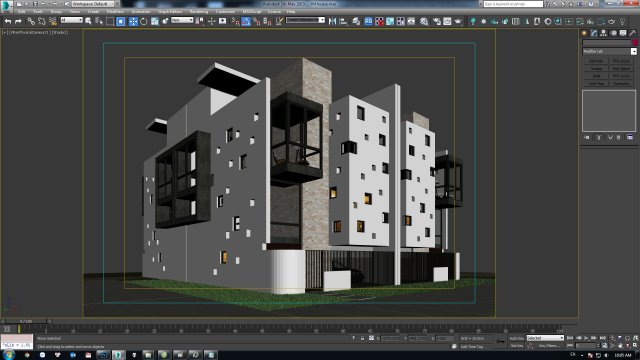This screenshot has height=360, width=640.
Task: Open the Create command panel tab
Action: point(584,33)
